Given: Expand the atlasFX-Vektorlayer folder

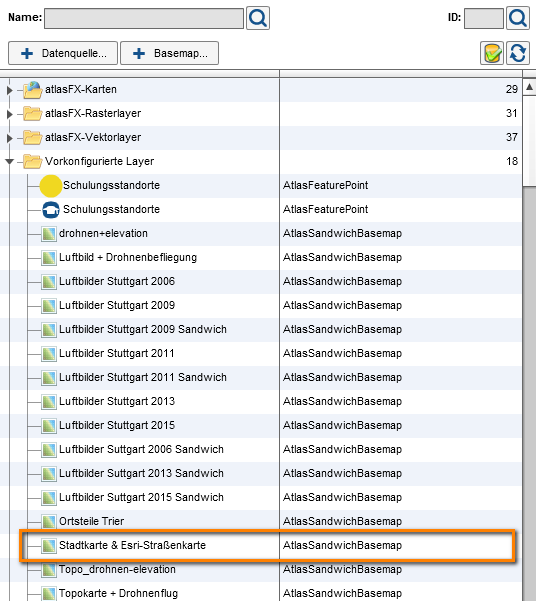Looking at the screenshot, I should pyautogui.click(x=10, y=138).
